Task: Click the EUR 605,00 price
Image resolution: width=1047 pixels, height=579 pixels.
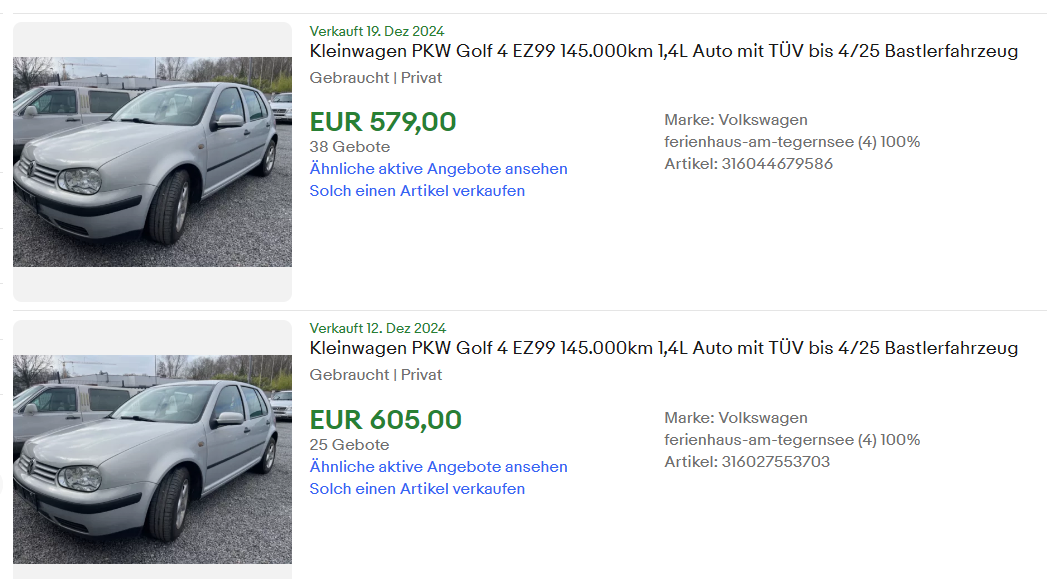Action: [385, 420]
